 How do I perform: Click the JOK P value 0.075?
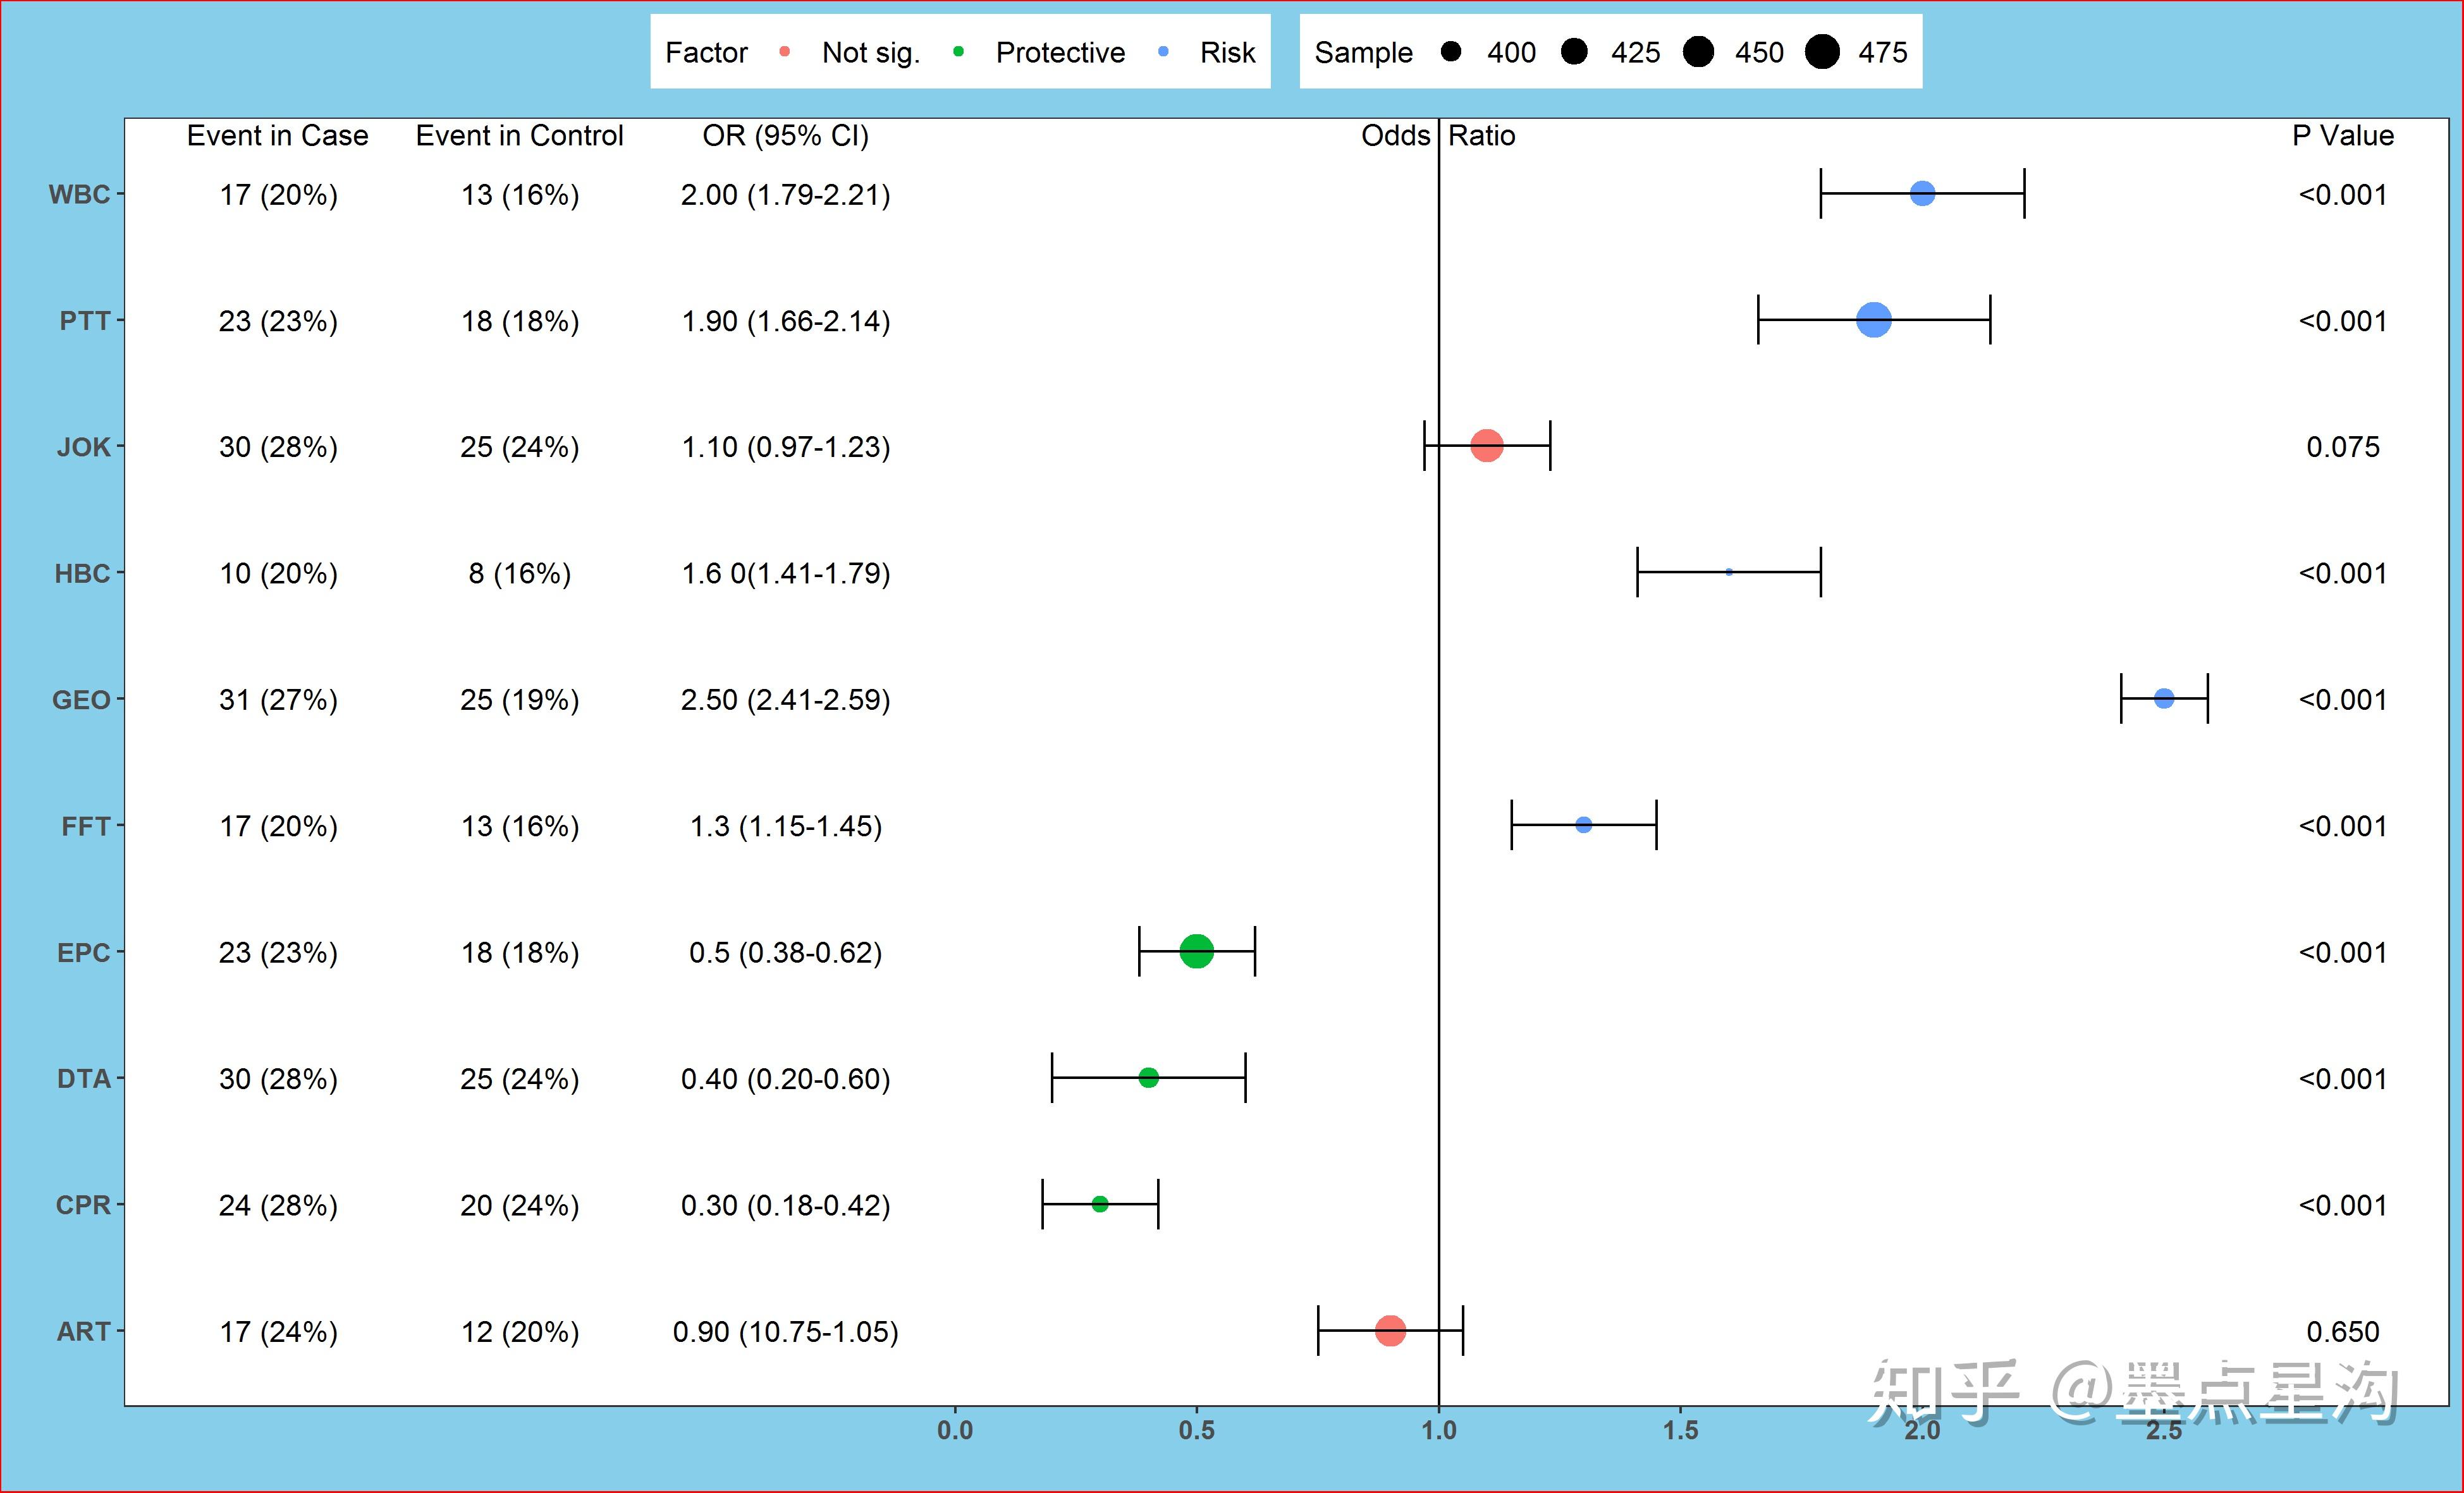(x=2342, y=447)
